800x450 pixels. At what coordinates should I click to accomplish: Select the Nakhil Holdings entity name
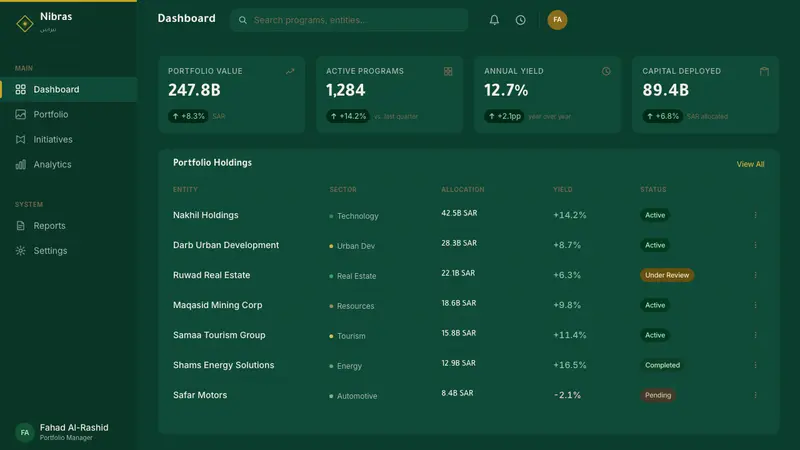(206, 215)
